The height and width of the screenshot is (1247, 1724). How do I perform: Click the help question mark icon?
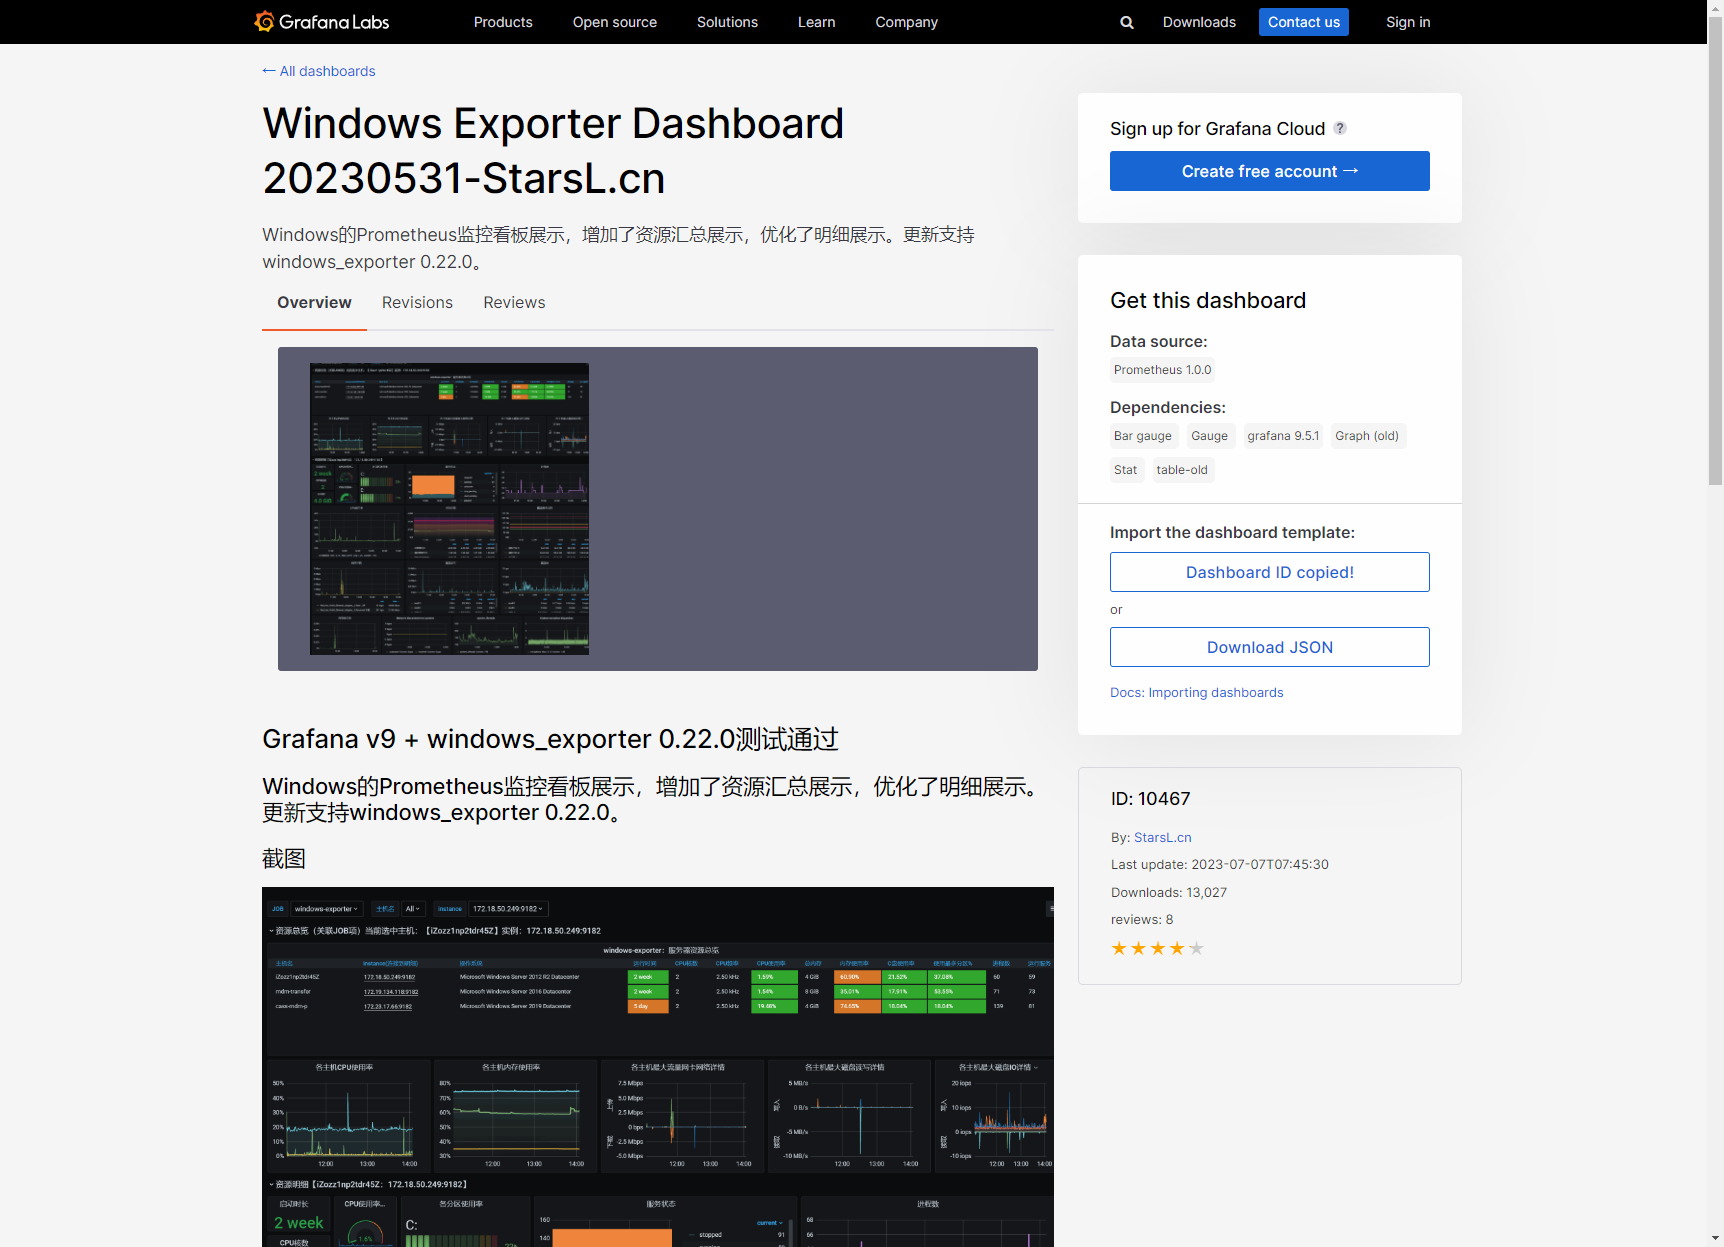click(x=1340, y=128)
